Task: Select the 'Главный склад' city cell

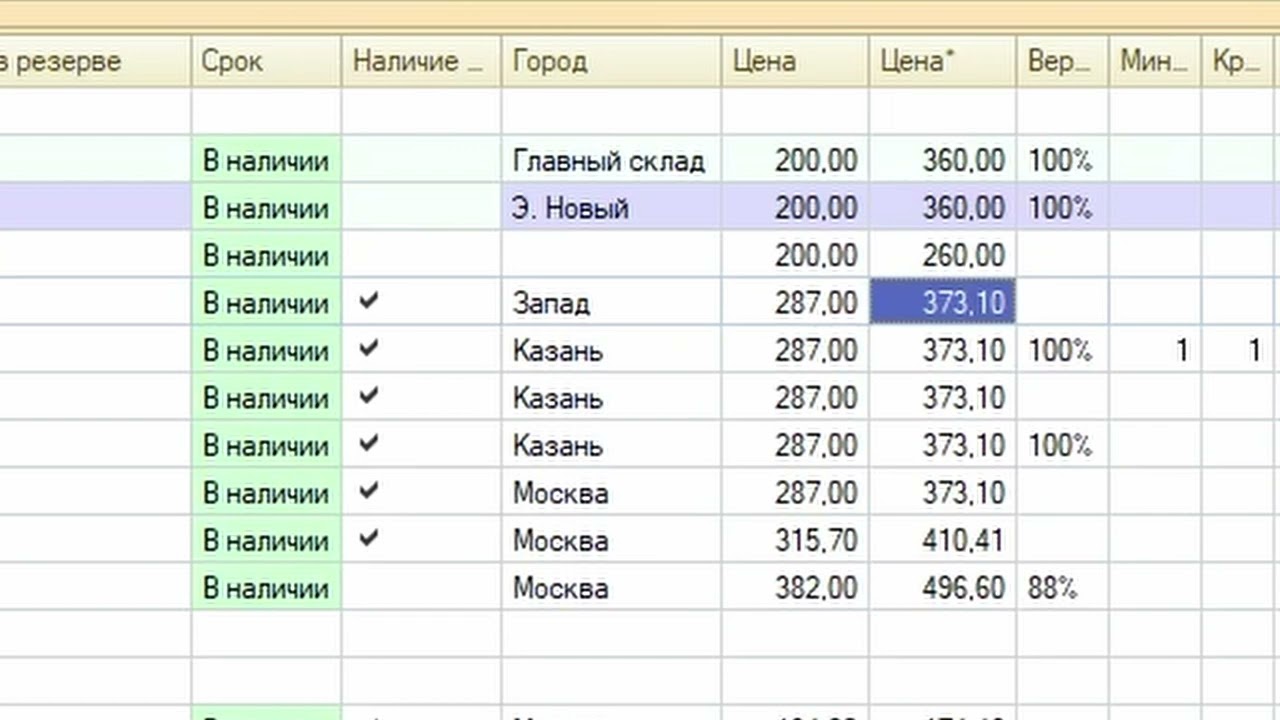Action: click(611, 161)
